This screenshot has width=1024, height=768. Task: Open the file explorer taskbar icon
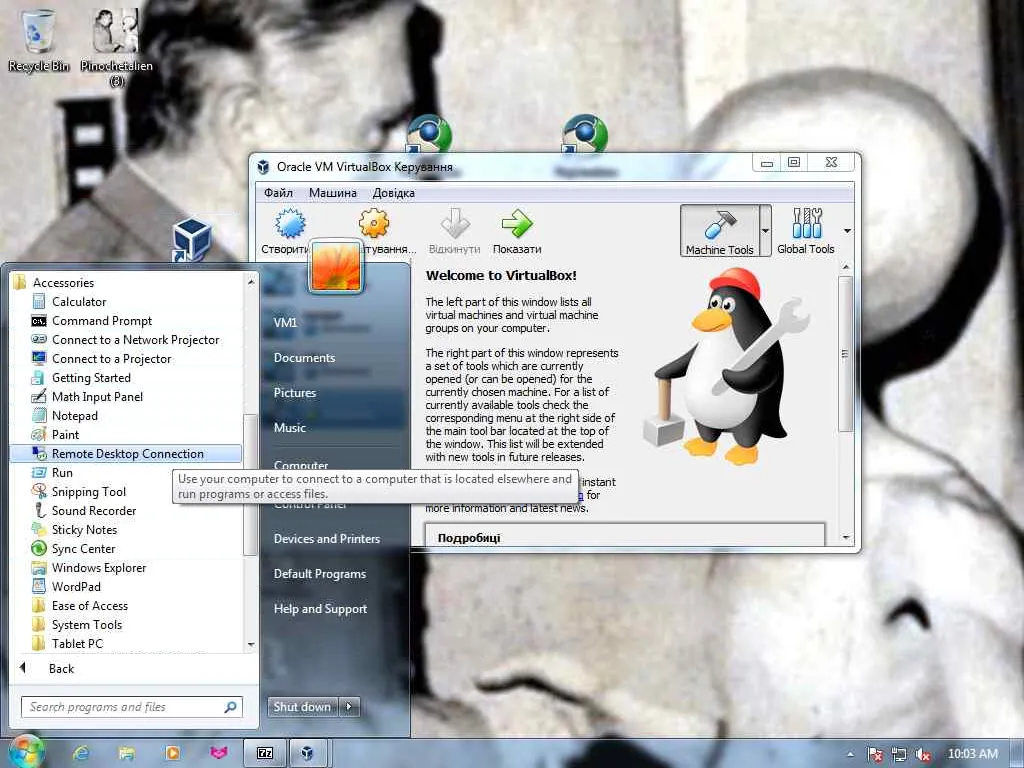pyautogui.click(x=127, y=753)
